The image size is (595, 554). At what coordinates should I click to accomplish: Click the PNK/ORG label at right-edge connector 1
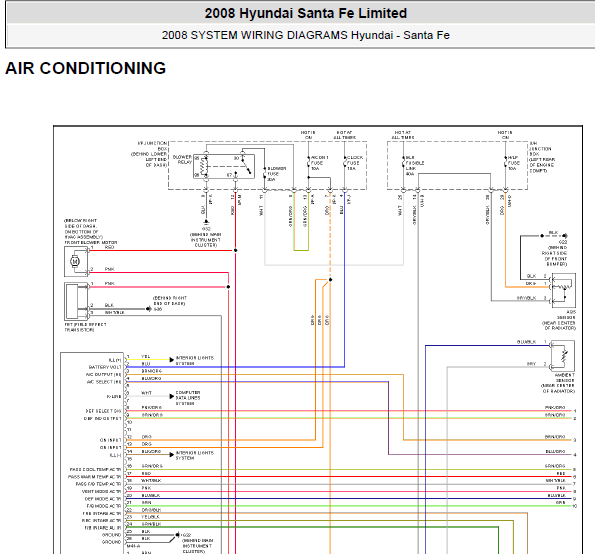click(x=555, y=408)
